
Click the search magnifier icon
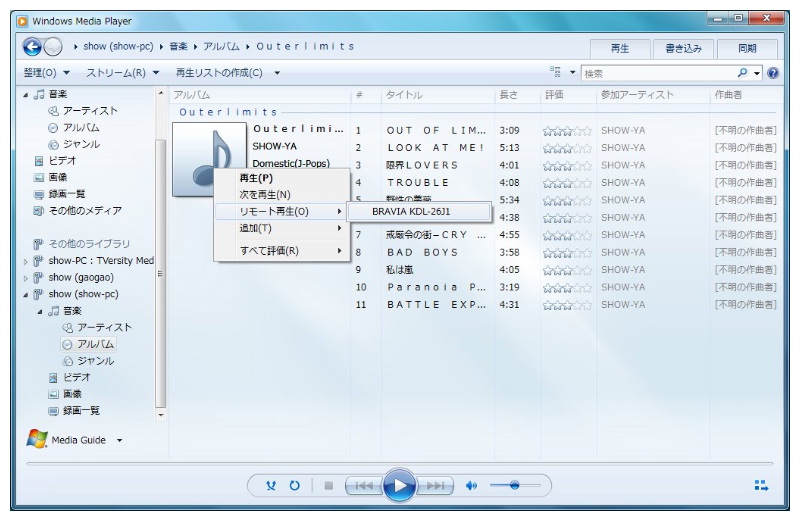coord(742,73)
